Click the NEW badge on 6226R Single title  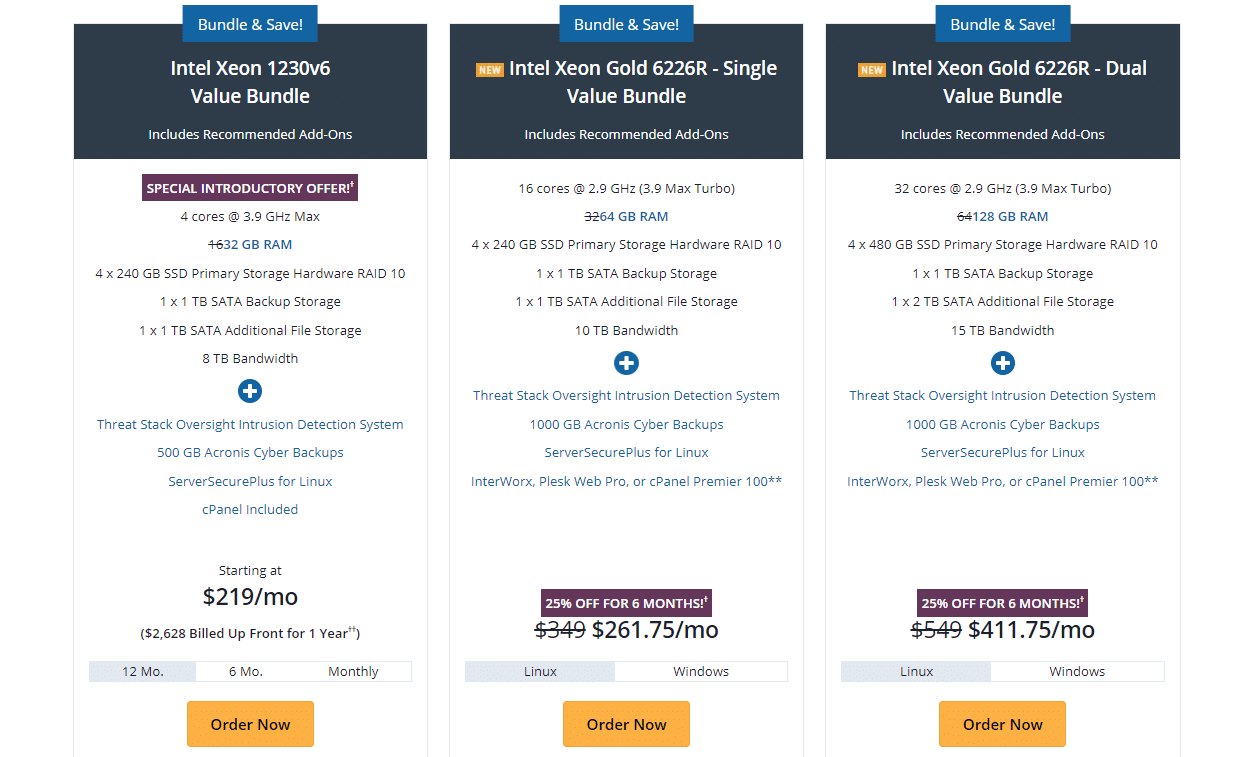pyautogui.click(x=489, y=70)
